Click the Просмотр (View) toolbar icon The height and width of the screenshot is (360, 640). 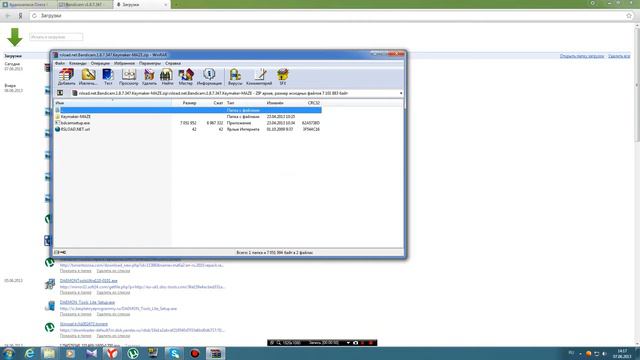click(x=129, y=77)
